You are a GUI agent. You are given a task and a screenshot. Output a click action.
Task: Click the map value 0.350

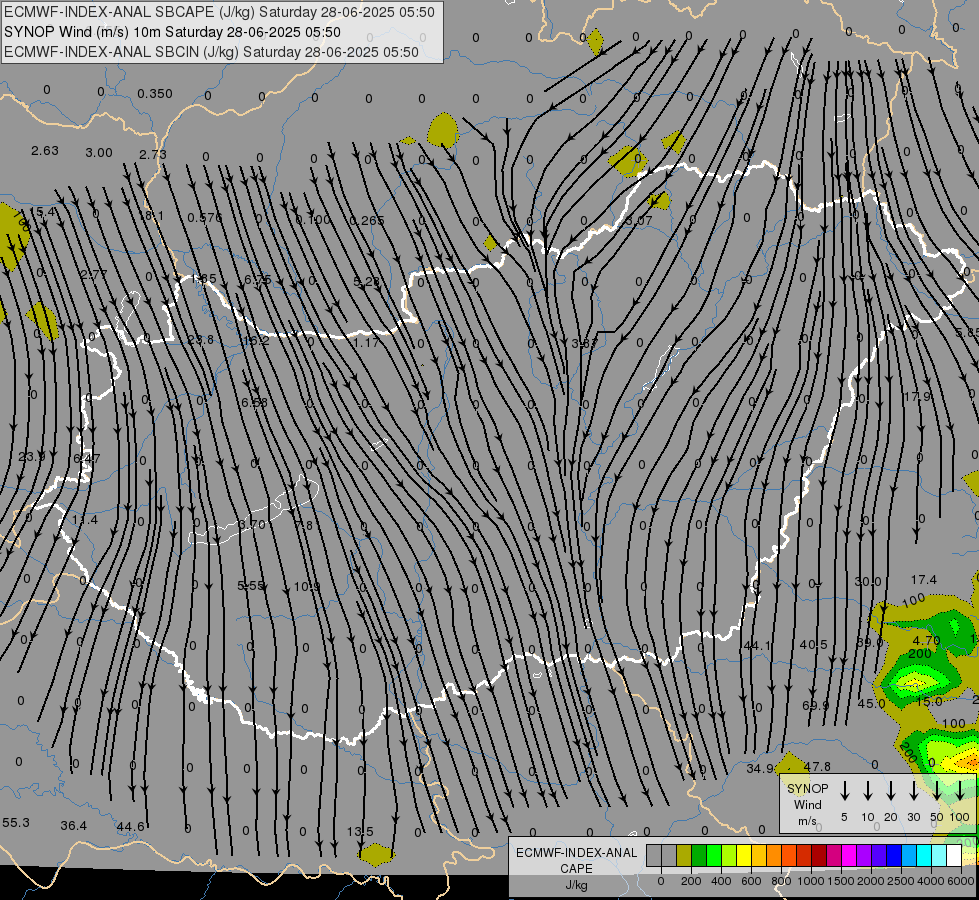155,94
